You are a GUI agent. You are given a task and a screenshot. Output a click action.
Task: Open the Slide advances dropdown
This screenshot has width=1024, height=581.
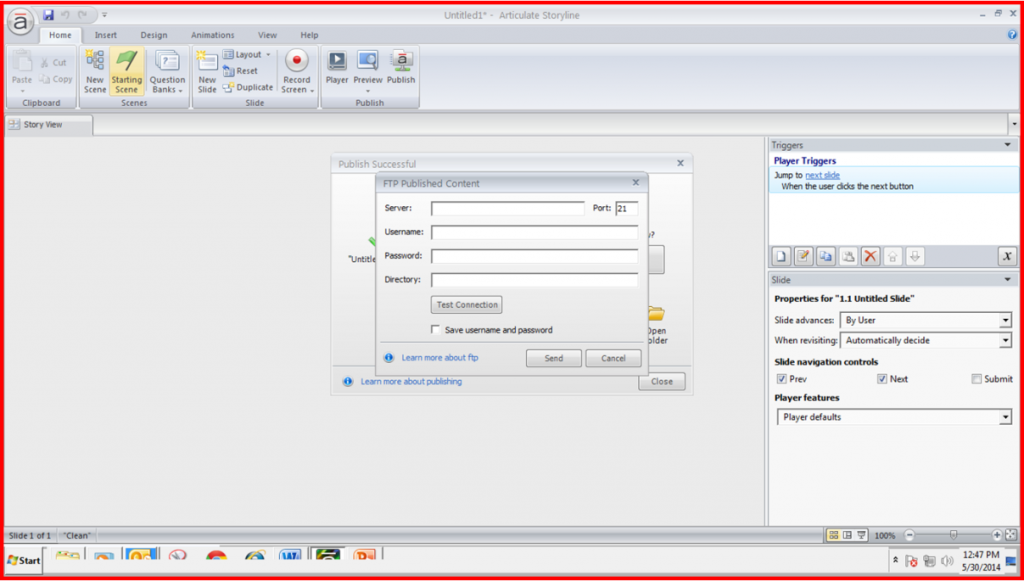click(1006, 321)
